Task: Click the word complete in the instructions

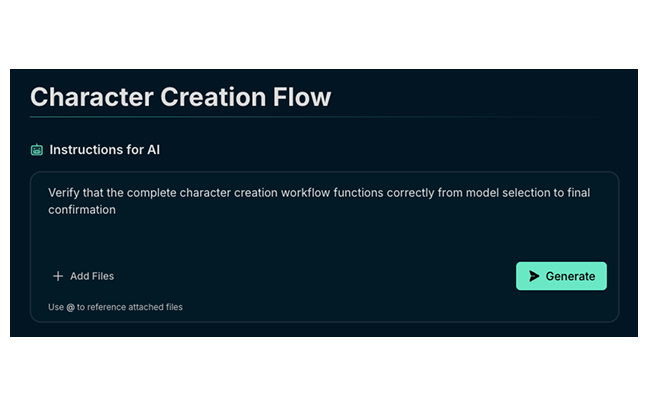Action: [x=145, y=192]
